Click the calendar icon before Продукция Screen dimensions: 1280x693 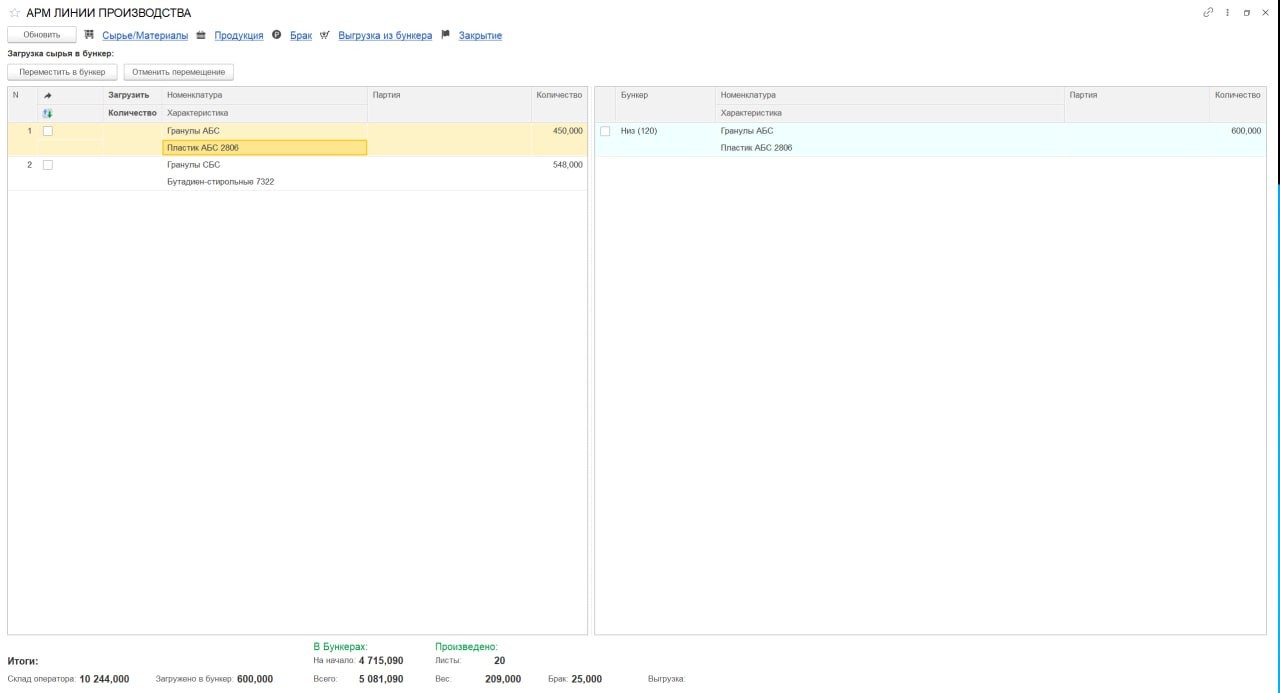point(201,35)
